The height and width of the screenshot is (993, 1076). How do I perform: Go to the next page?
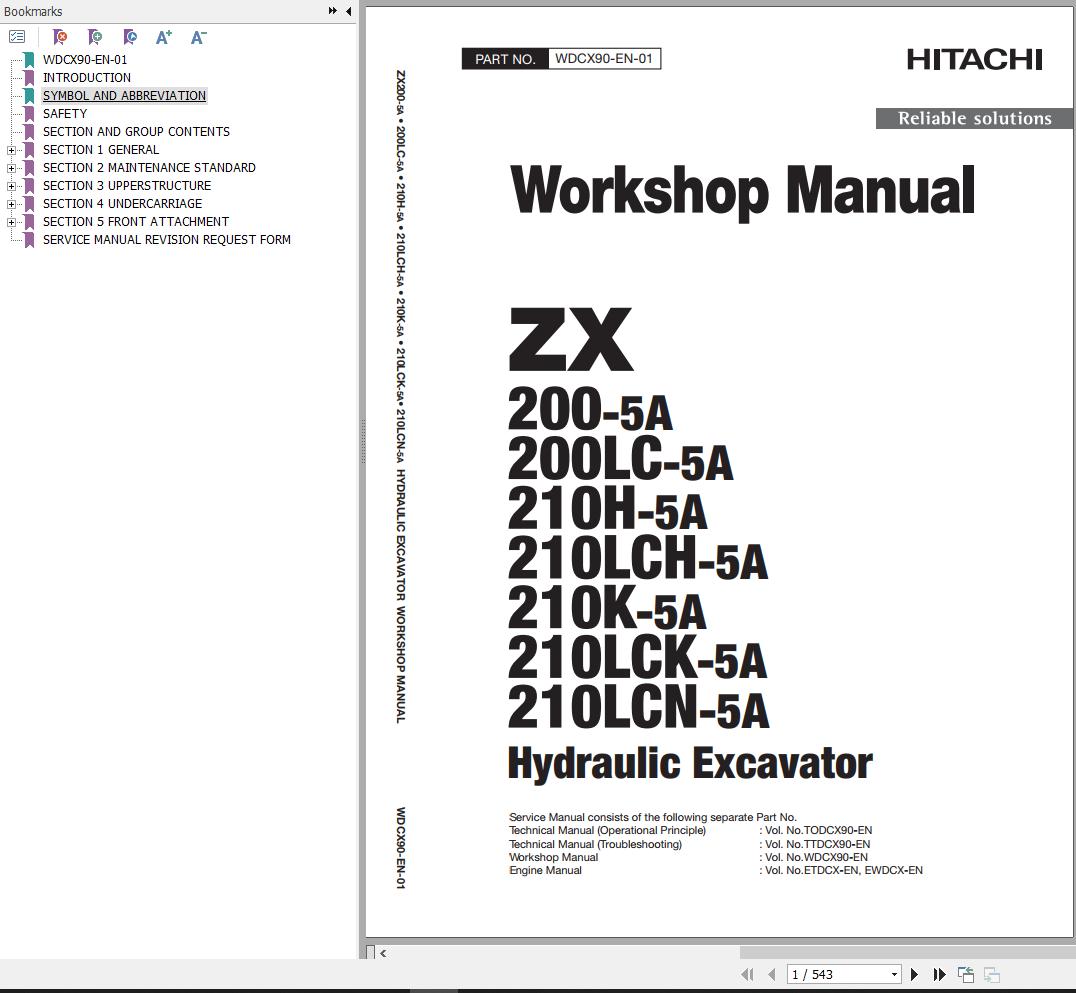pos(914,974)
